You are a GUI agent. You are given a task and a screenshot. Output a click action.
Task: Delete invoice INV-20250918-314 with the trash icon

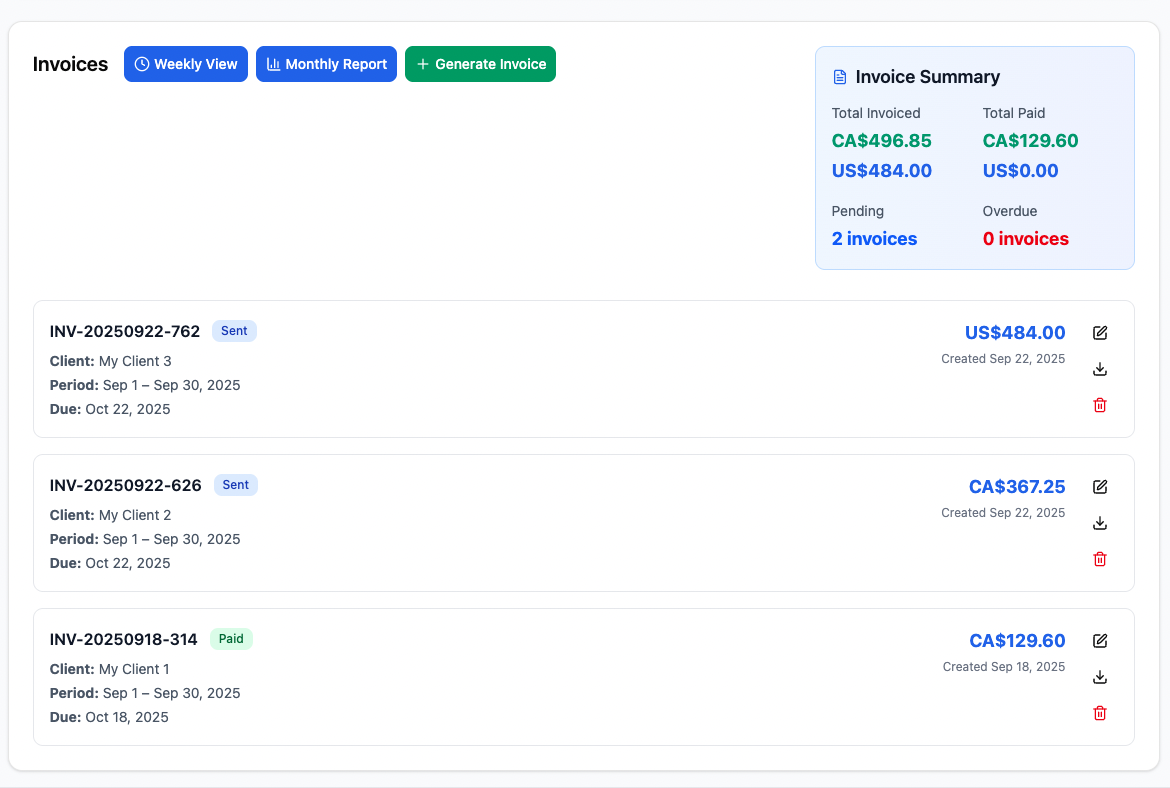click(1100, 713)
